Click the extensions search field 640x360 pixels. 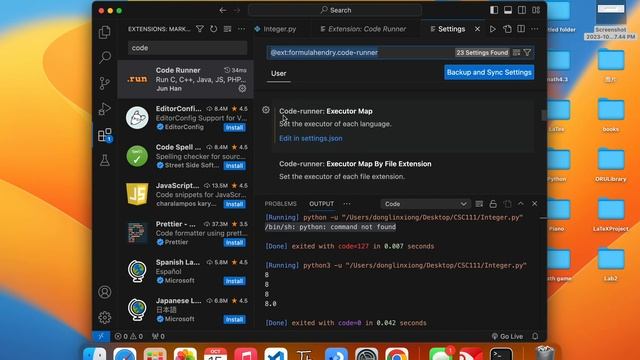coord(188,48)
